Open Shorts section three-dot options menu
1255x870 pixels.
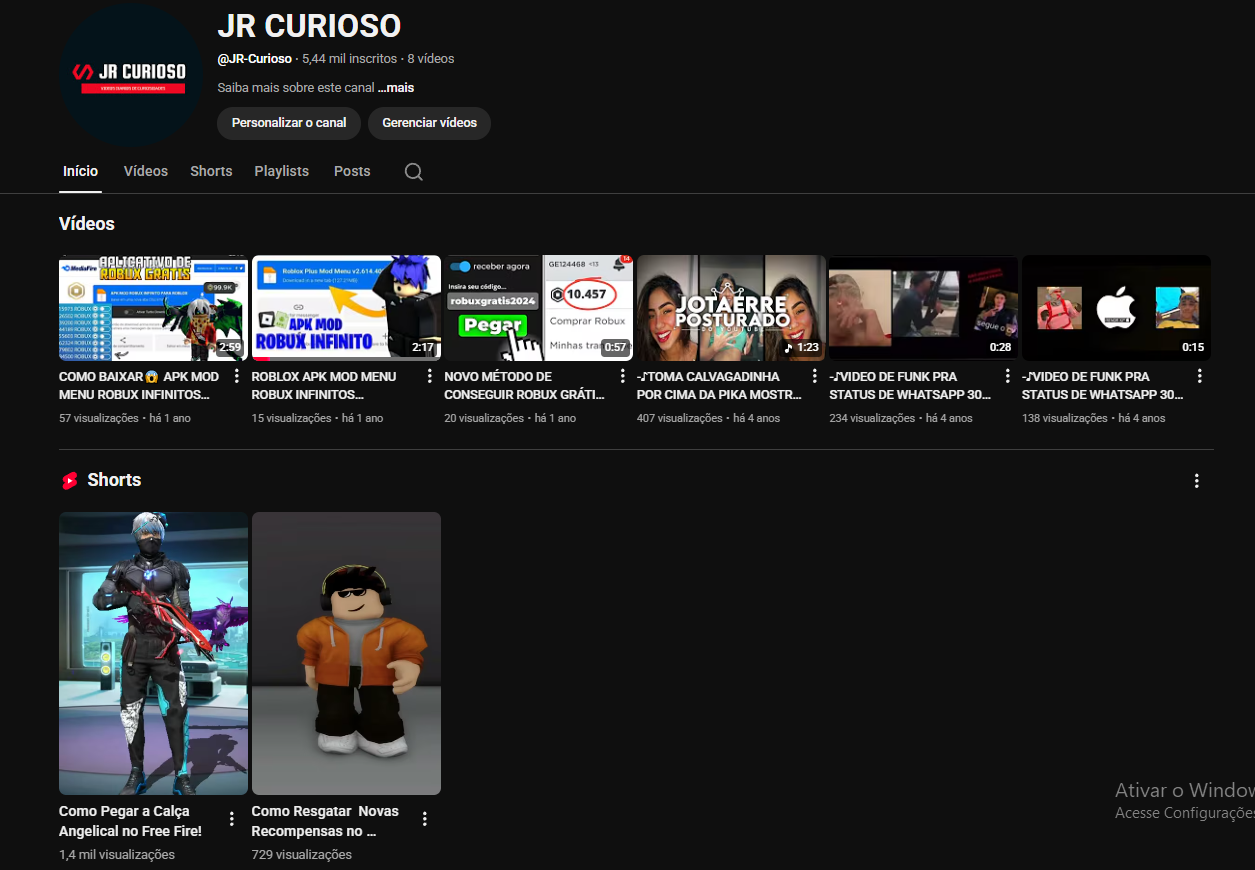1196,481
